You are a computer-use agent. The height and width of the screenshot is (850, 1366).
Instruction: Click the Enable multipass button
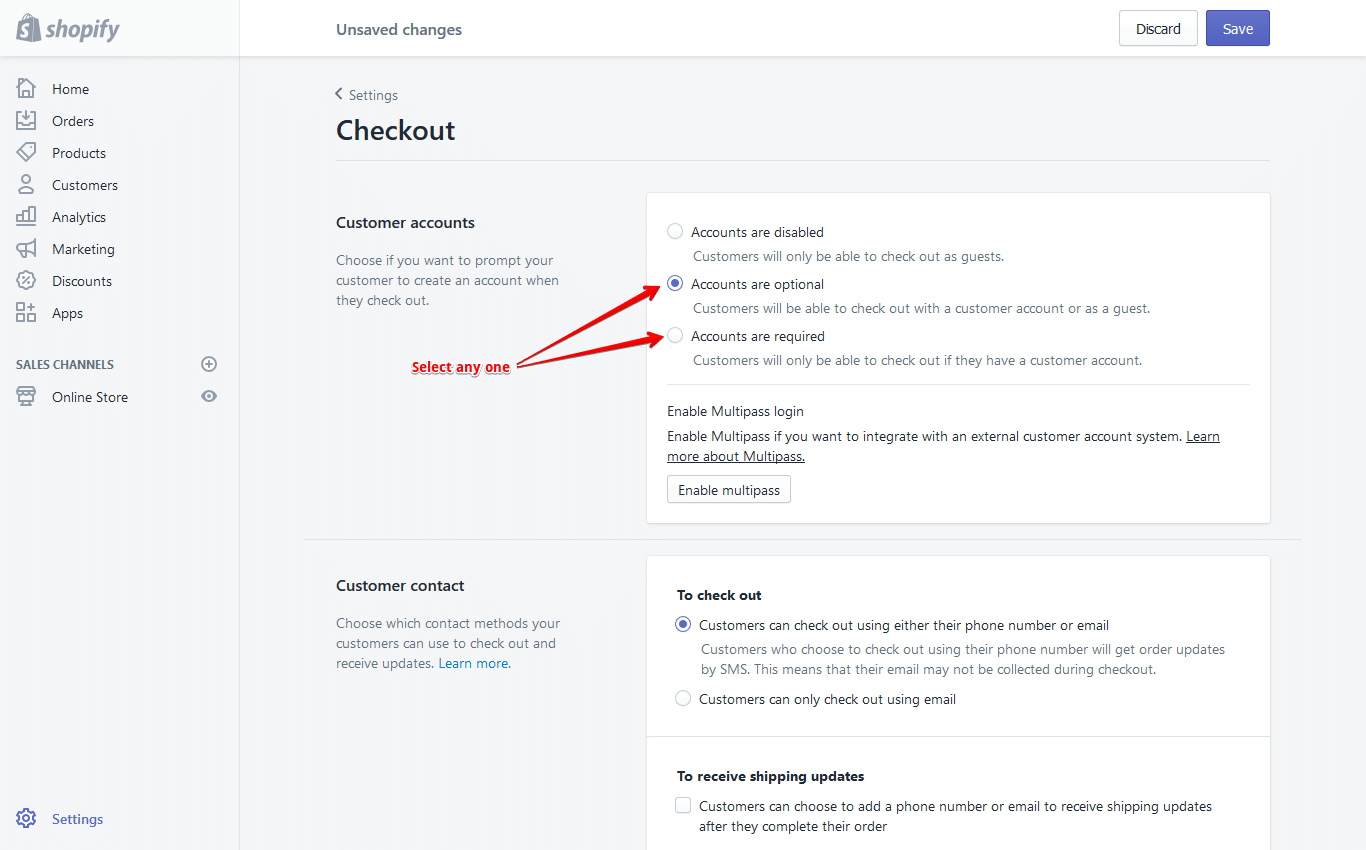click(x=729, y=490)
